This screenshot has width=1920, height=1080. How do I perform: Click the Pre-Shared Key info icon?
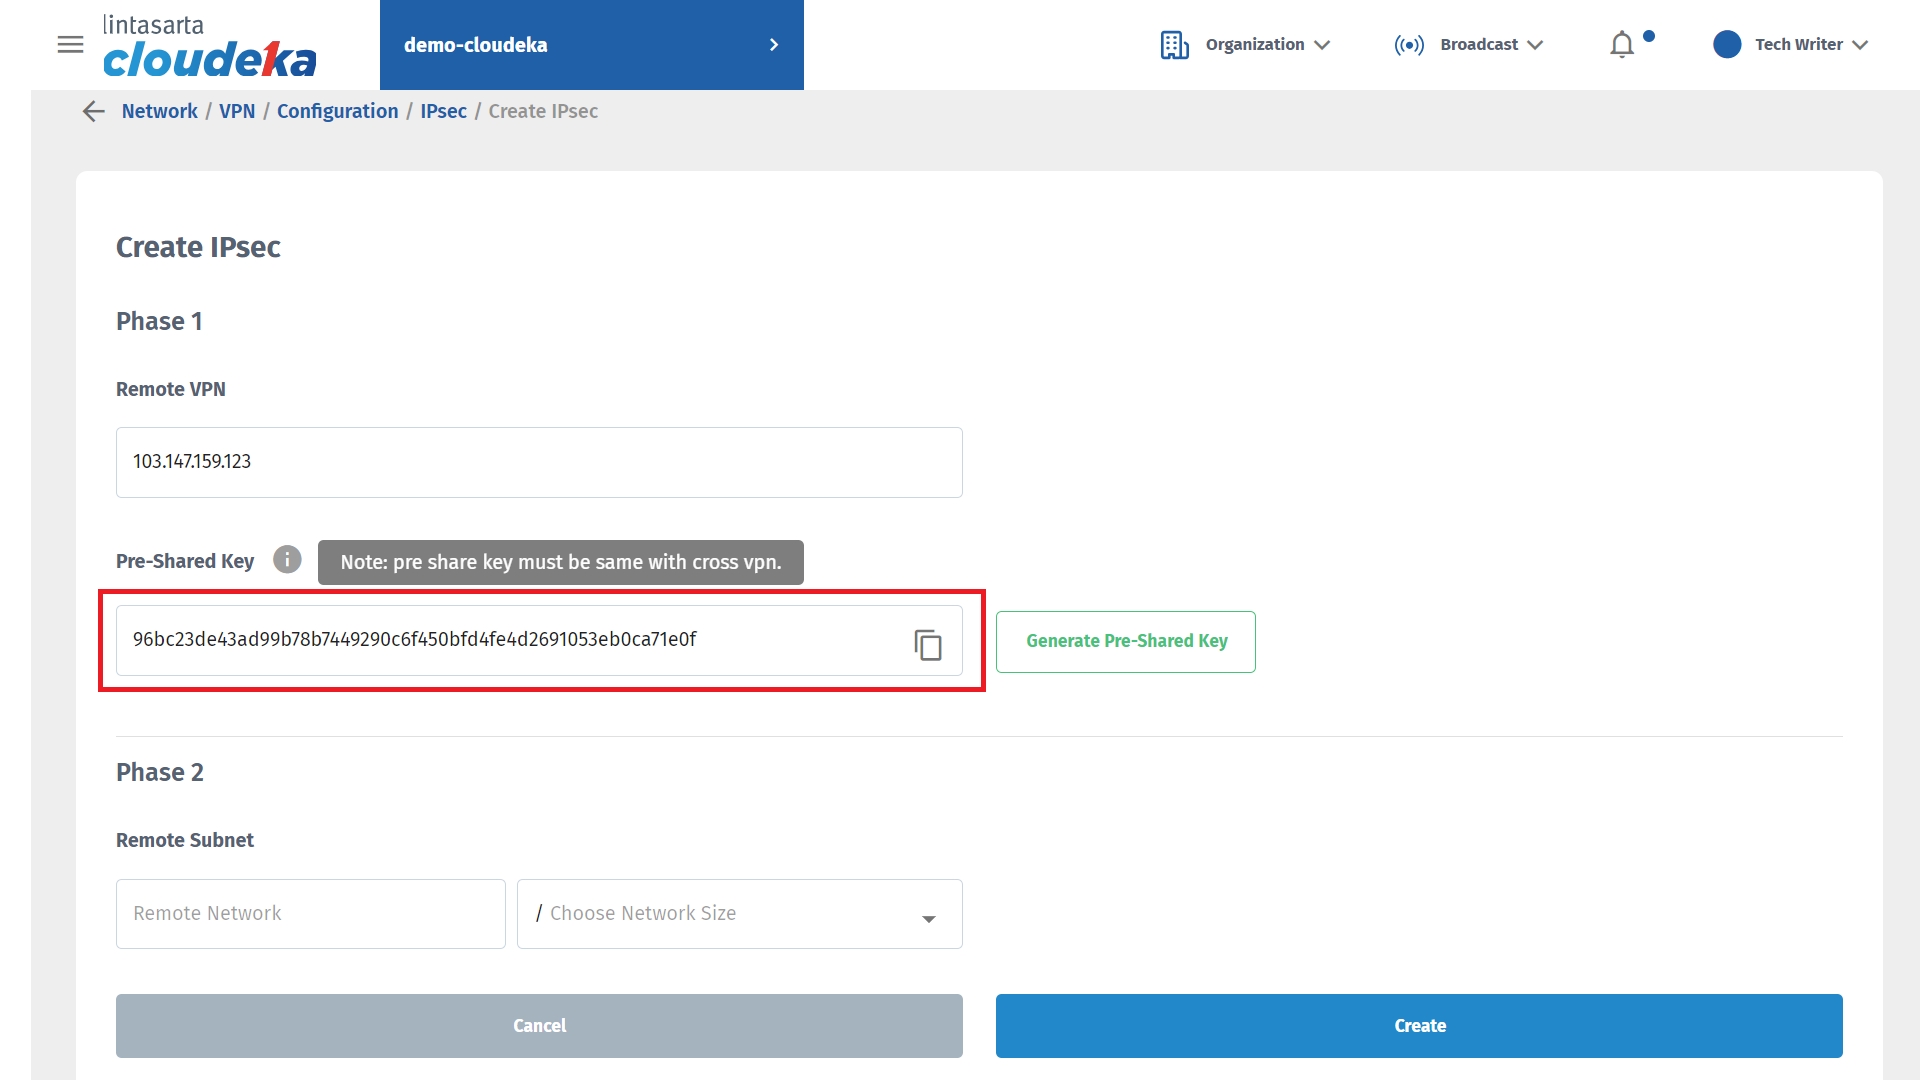[287, 560]
